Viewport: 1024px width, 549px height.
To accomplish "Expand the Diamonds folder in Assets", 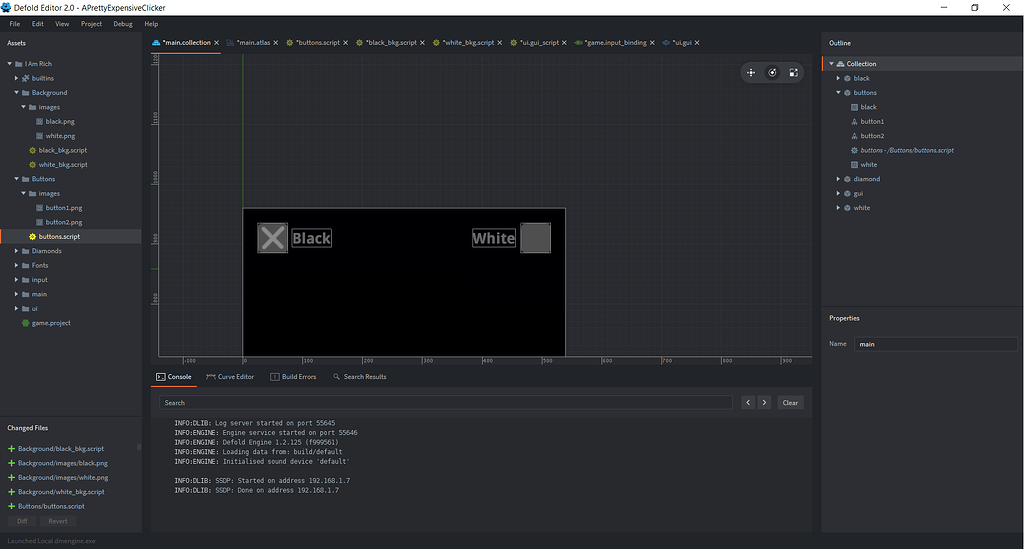I will click(17, 251).
